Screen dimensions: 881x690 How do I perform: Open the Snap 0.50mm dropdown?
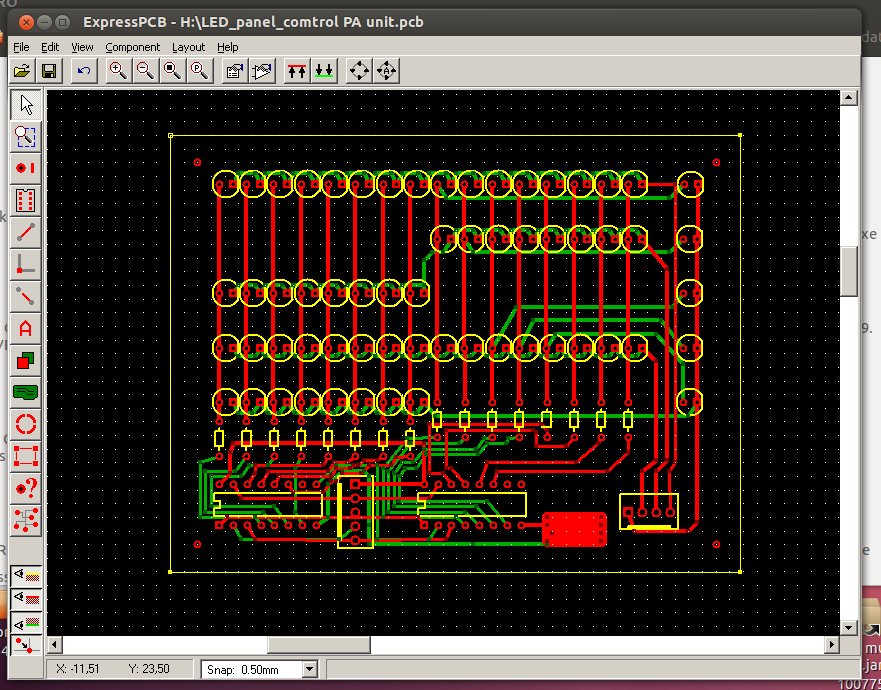click(308, 669)
